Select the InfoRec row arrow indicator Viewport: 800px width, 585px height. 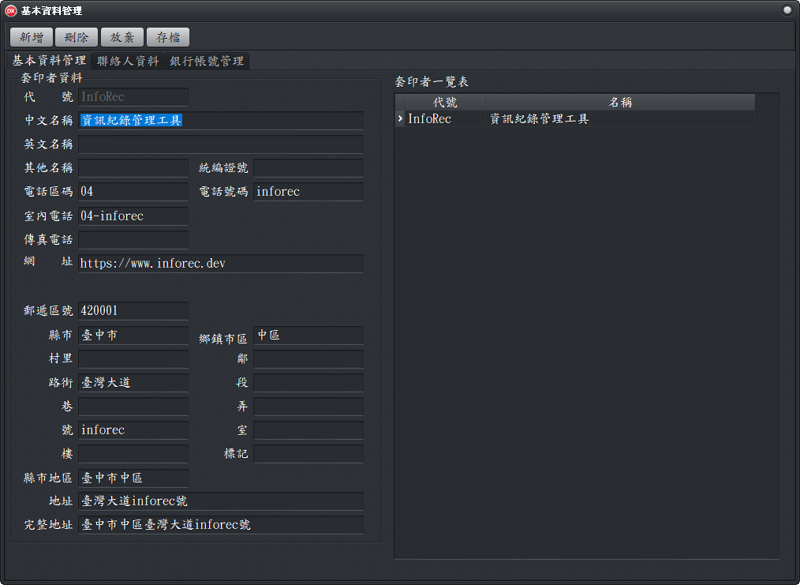400,119
